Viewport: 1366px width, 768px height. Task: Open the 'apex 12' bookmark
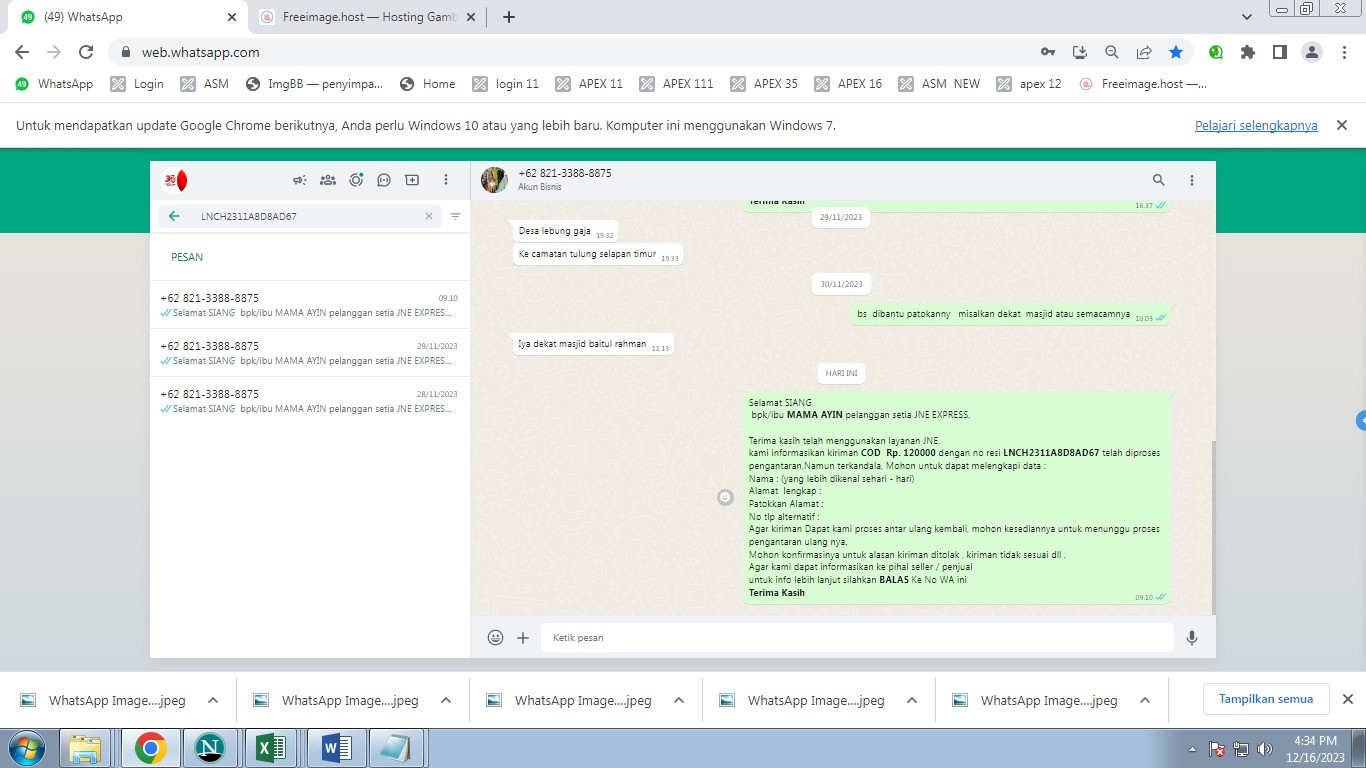click(x=1029, y=84)
